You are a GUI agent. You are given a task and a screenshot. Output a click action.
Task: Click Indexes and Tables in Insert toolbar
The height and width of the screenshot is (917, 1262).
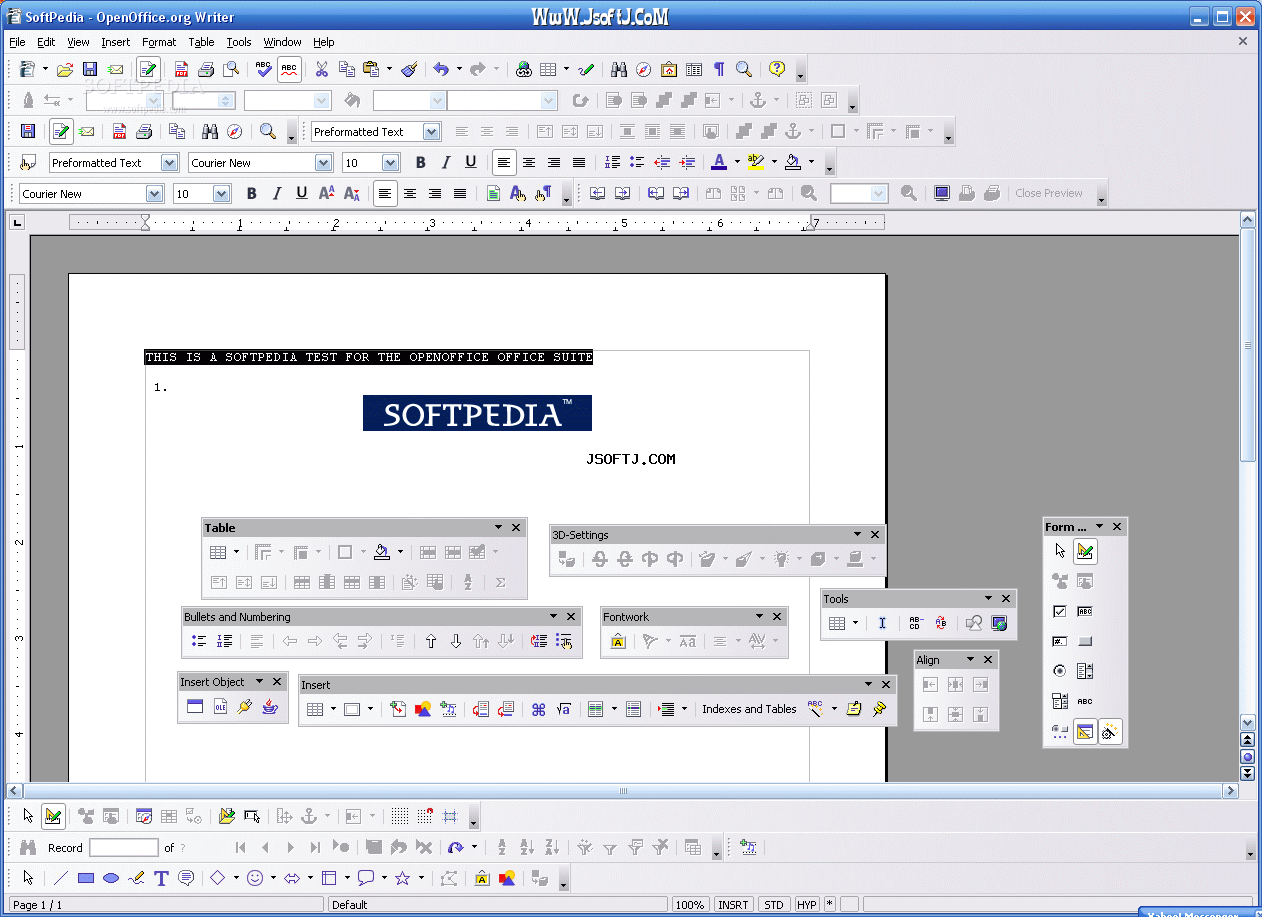click(749, 710)
